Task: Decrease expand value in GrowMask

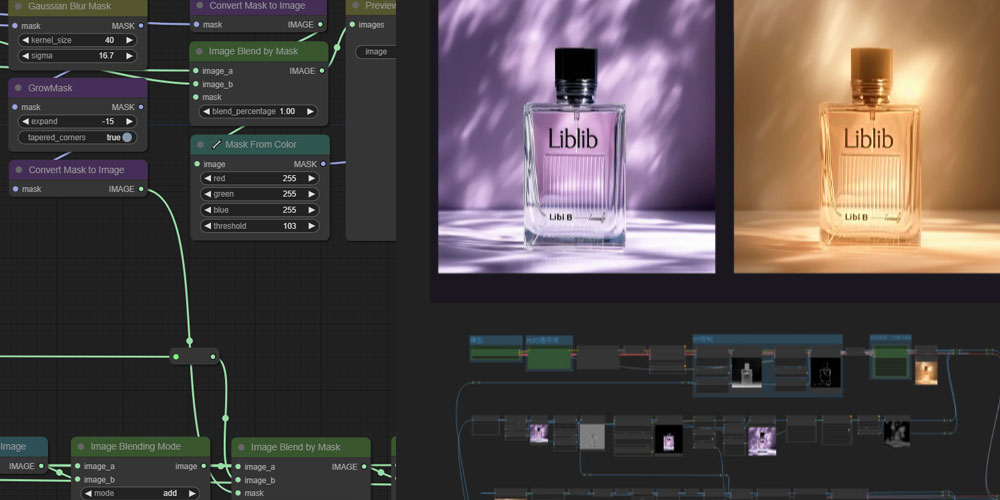Action: coord(26,121)
